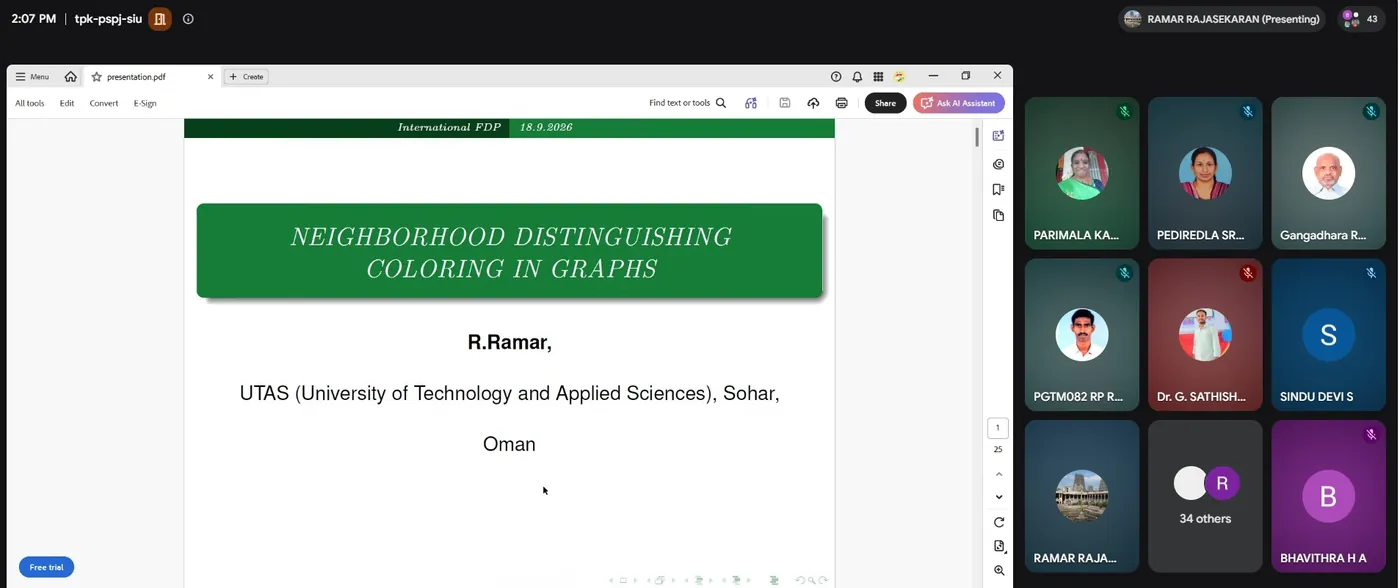1400x588 pixels.
Task: Open the 43 participants list
Action: pyautogui.click(x=1361, y=19)
